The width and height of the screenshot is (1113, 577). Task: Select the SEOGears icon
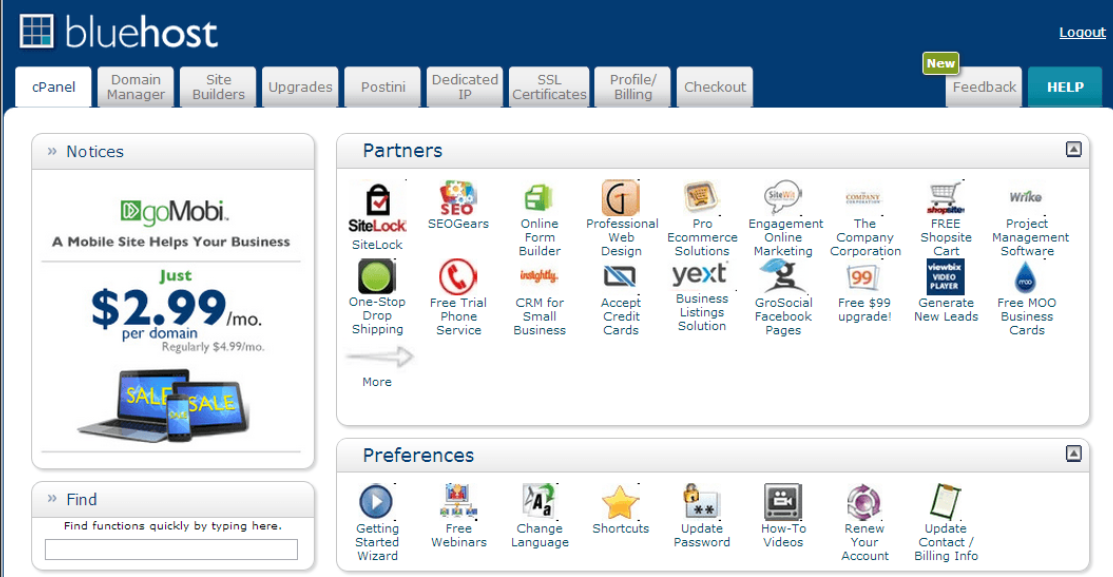point(458,195)
